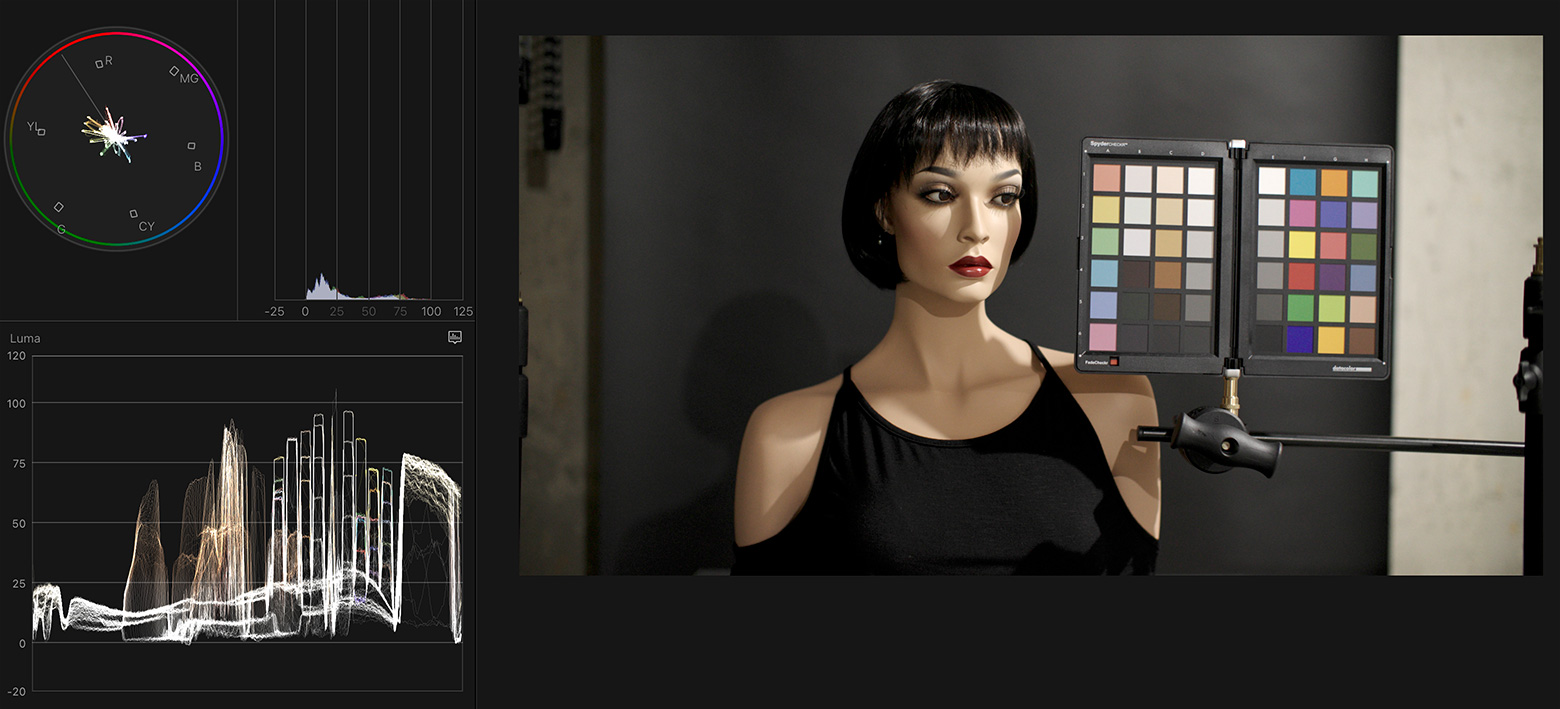1560x709 pixels.
Task: Select the CY cyan target in vectorscope
Action: (133, 214)
